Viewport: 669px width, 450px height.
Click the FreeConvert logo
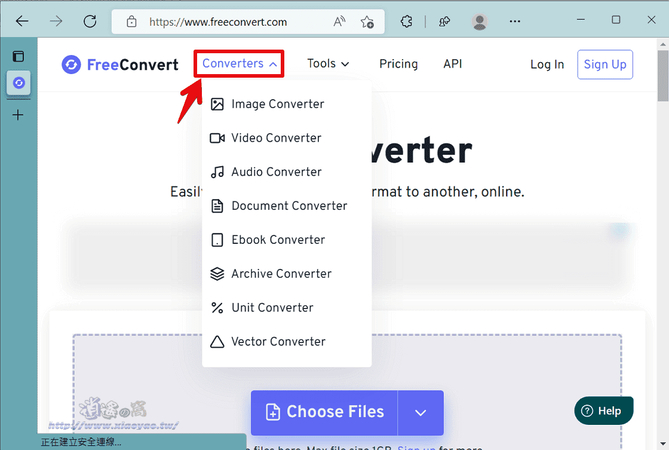[120, 64]
